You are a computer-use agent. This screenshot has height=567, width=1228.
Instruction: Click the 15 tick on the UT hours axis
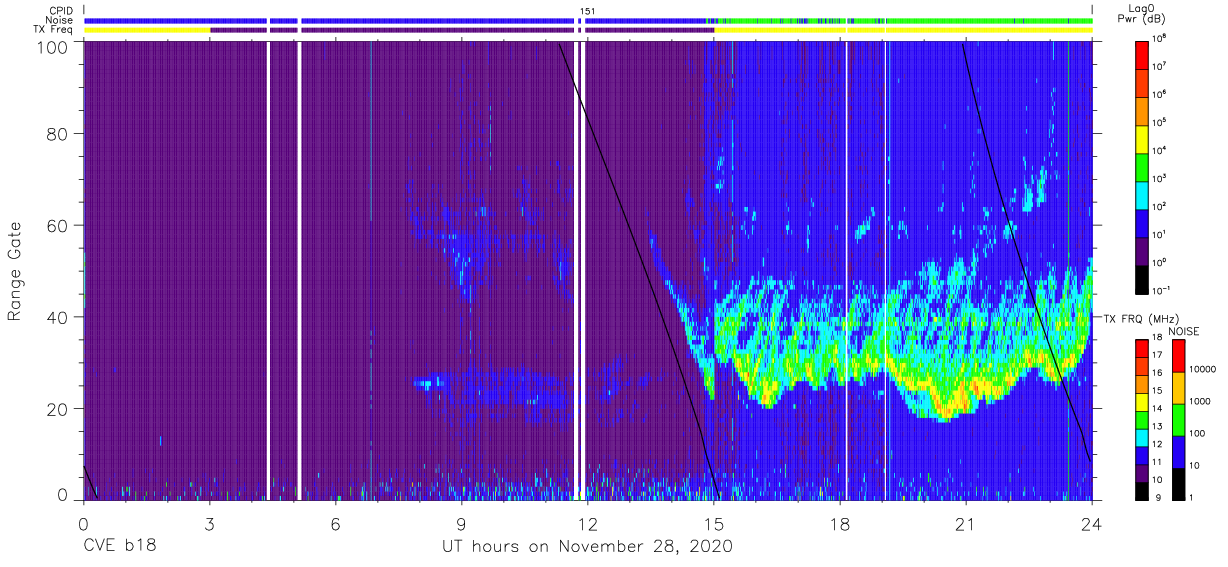714,523
